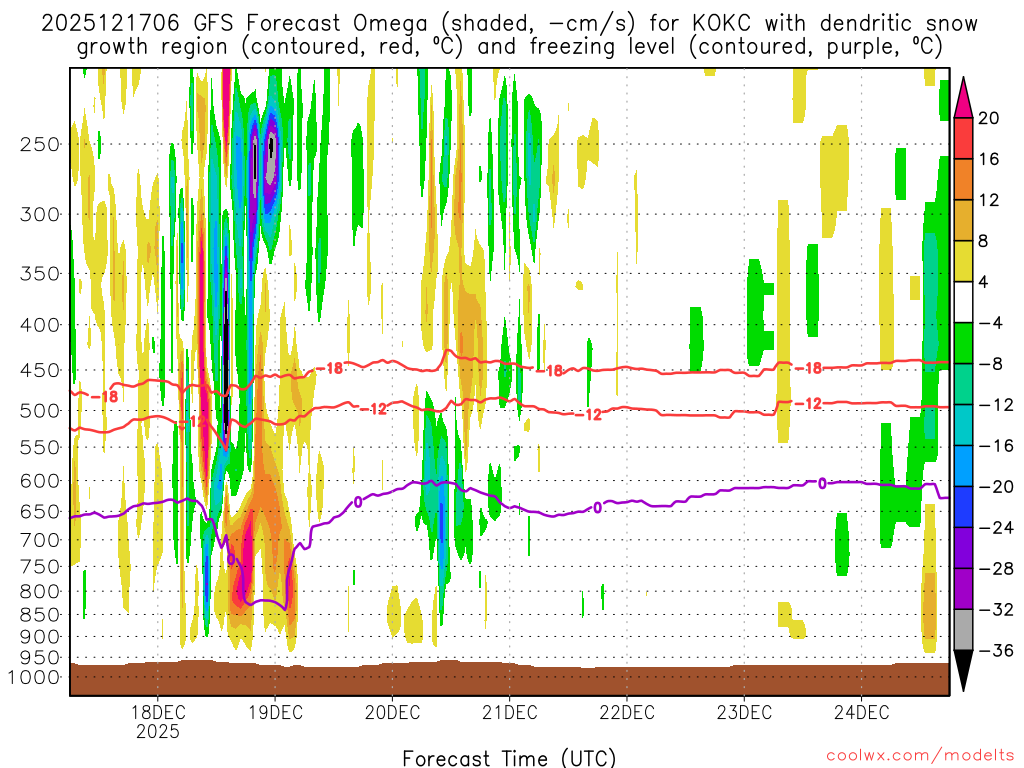
Task: Click the 22DEC time axis label
Action: (x=627, y=712)
